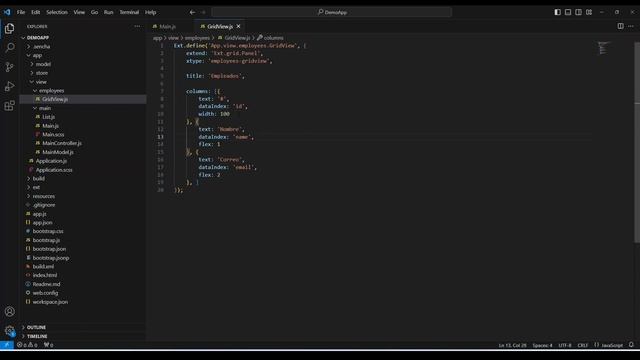Click the Explorer more actions ellipsis

click(x=137, y=26)
